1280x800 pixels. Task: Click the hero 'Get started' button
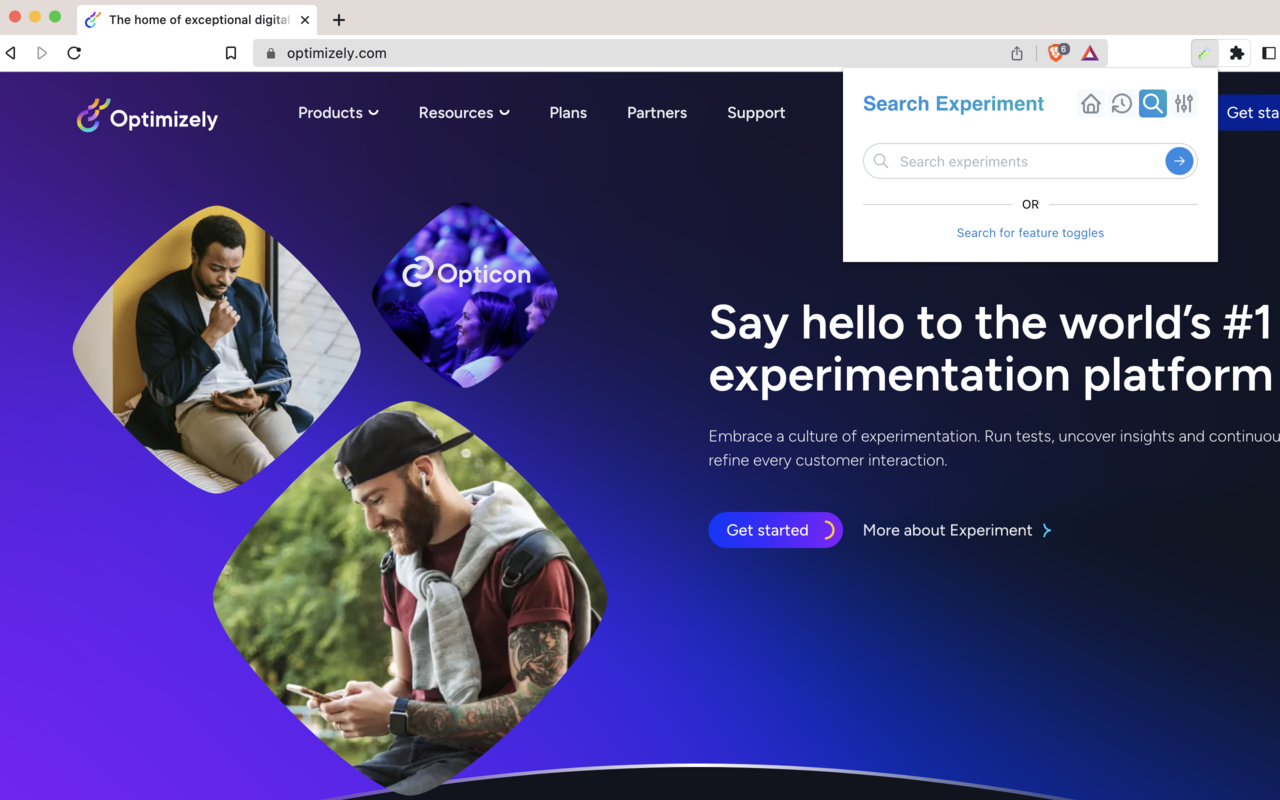point(776,530)
